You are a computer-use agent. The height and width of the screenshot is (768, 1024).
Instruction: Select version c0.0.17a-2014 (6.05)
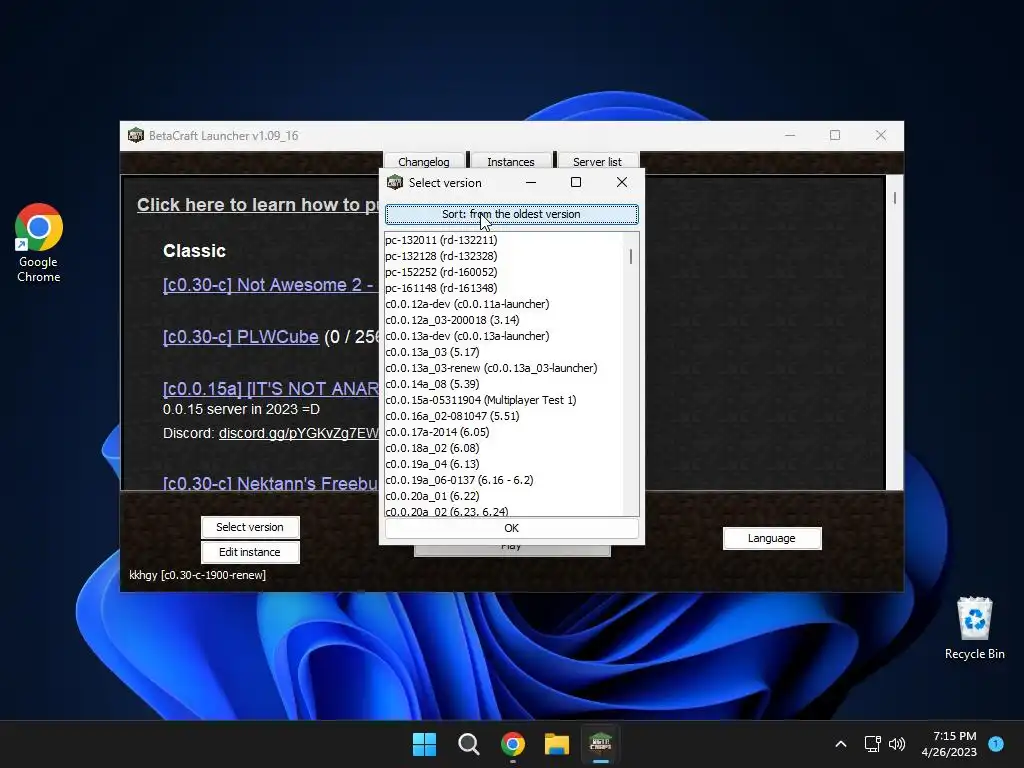pos(504,432)
